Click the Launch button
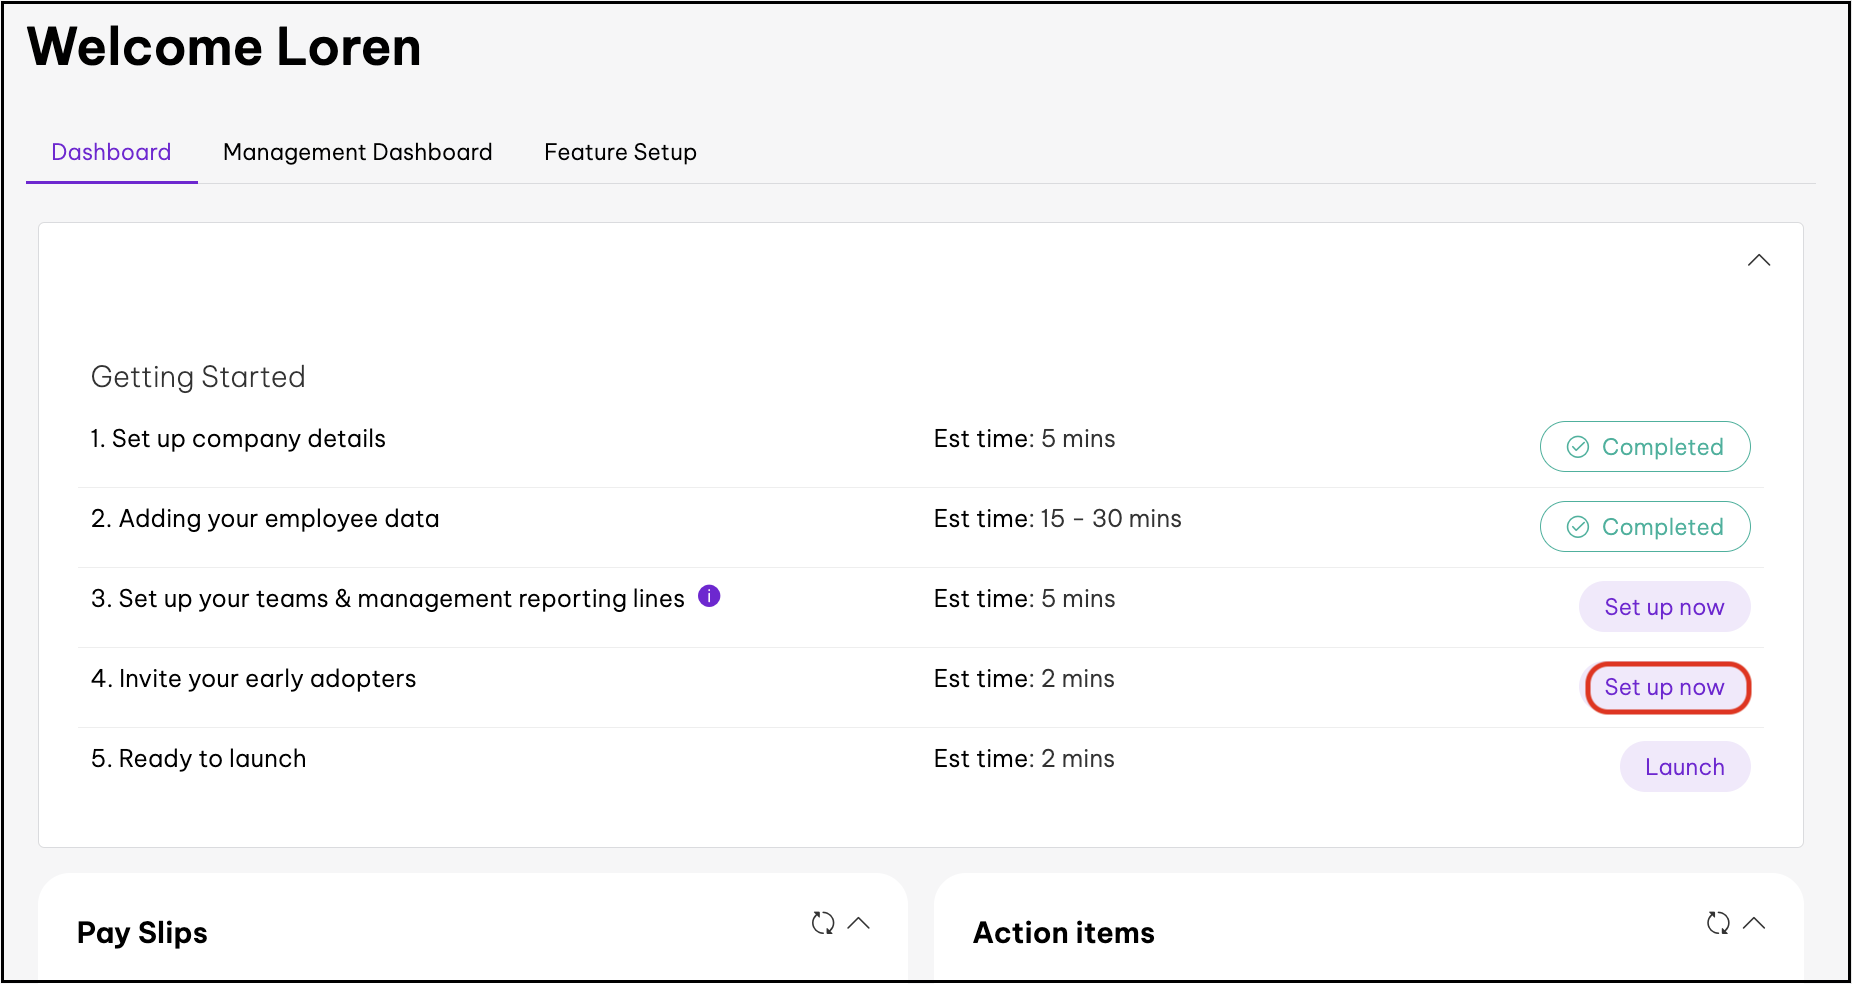 coord(1684,767)
